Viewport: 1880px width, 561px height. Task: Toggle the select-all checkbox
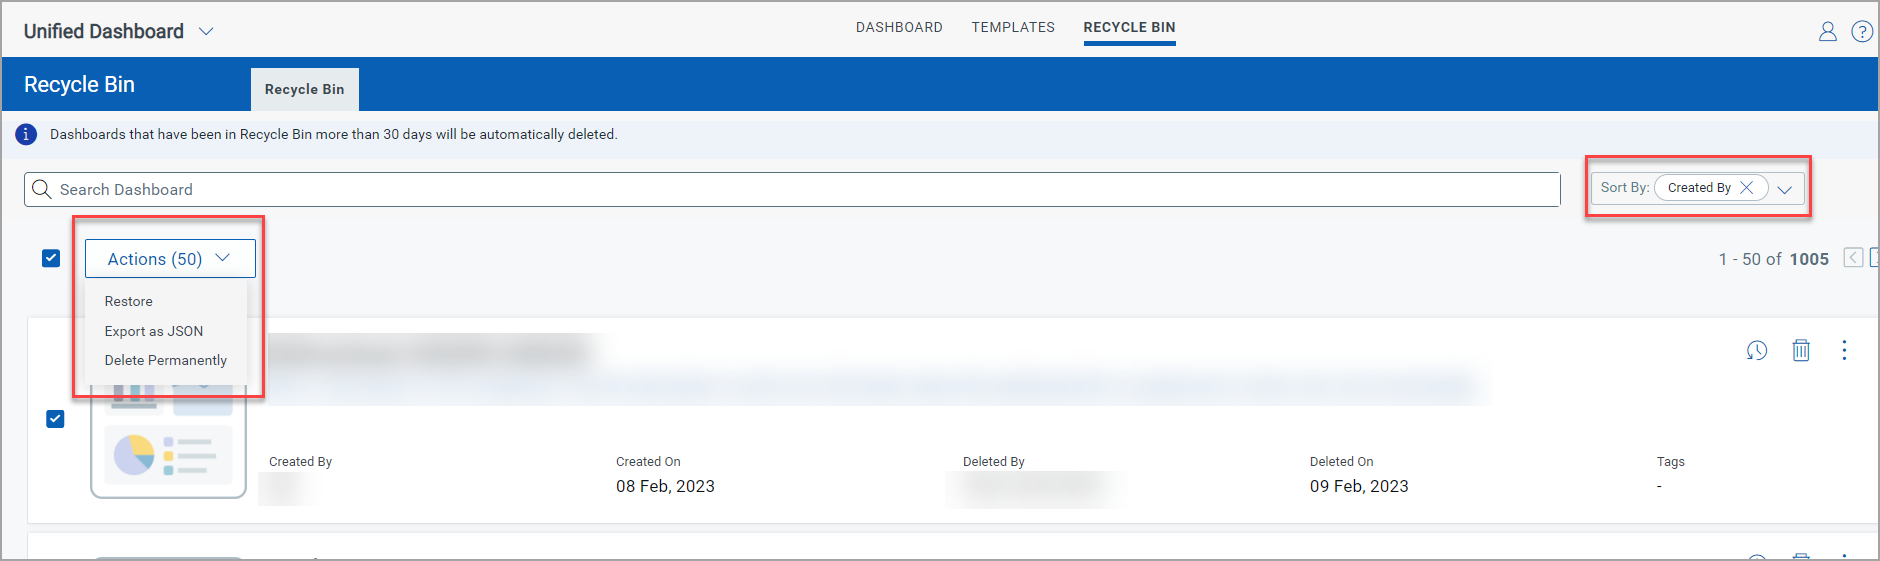point(51,258)
